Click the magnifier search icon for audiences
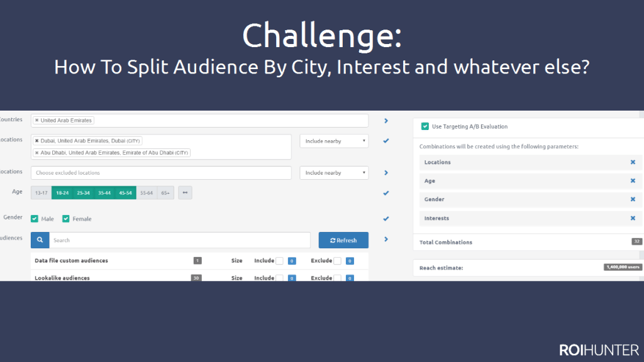 pos(40,240)
